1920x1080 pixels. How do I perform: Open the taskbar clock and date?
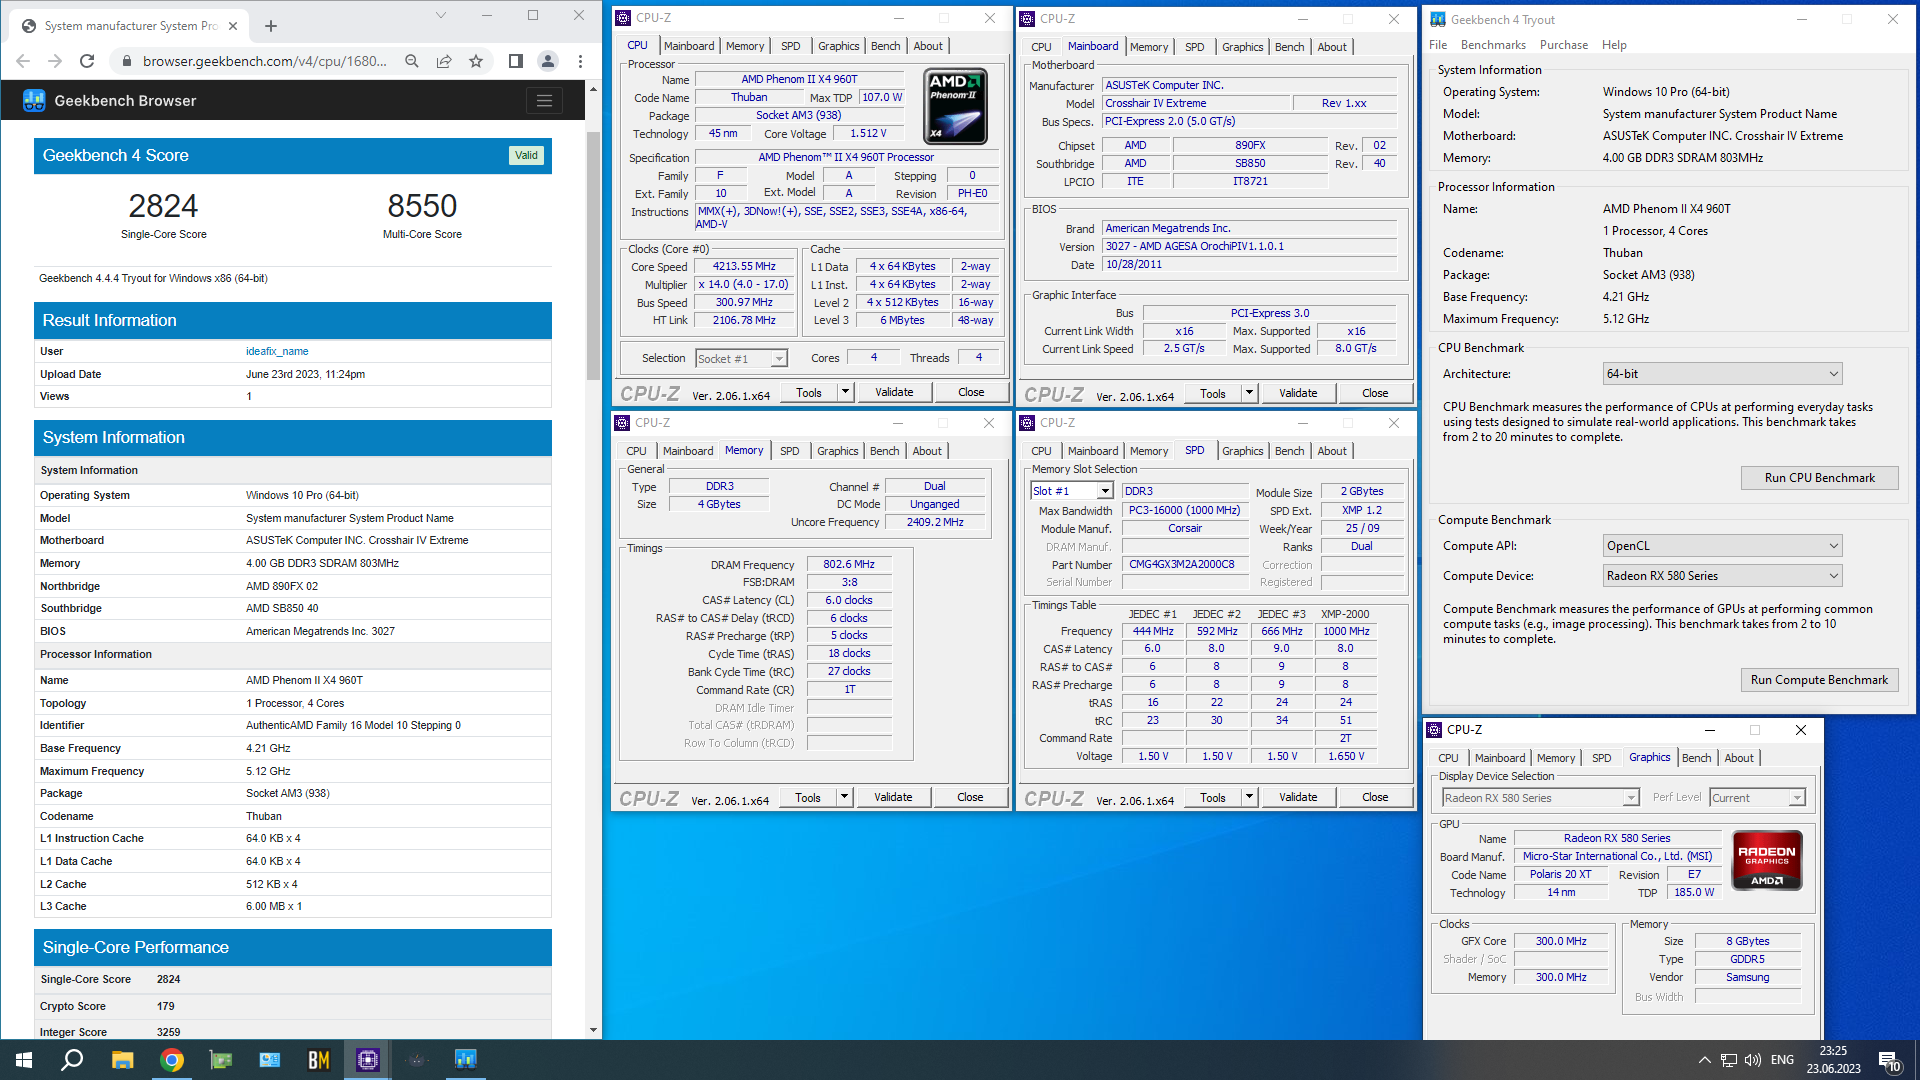pyautogui.click(x=1833, y=1060)
